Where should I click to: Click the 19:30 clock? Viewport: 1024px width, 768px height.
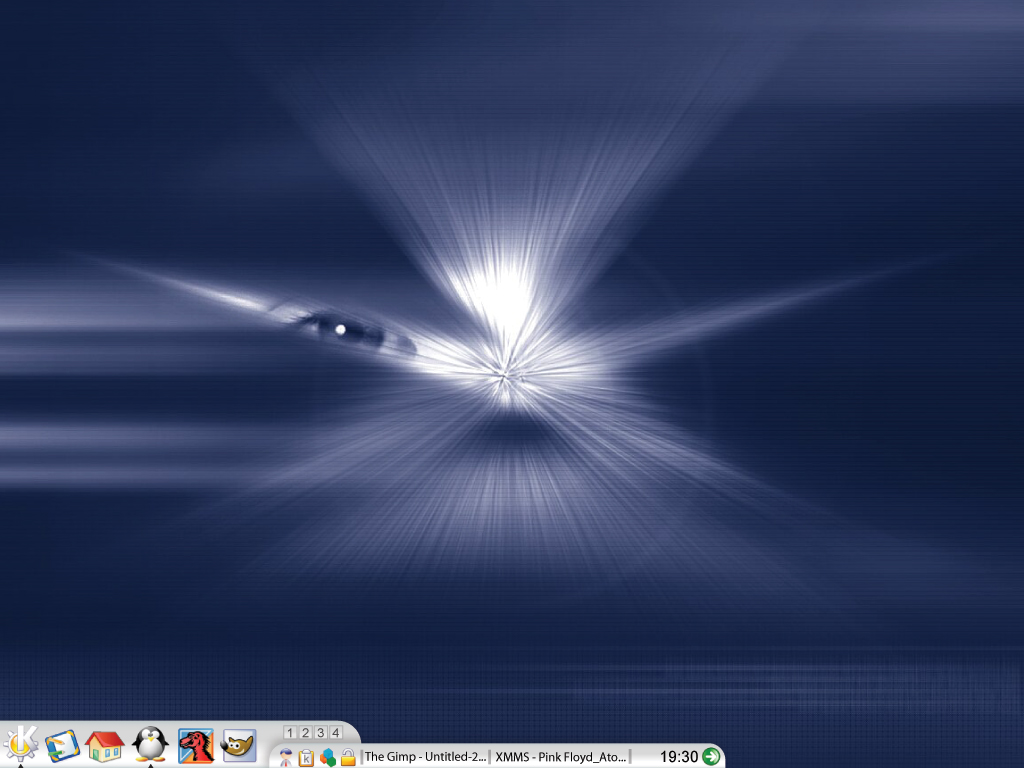679,757
